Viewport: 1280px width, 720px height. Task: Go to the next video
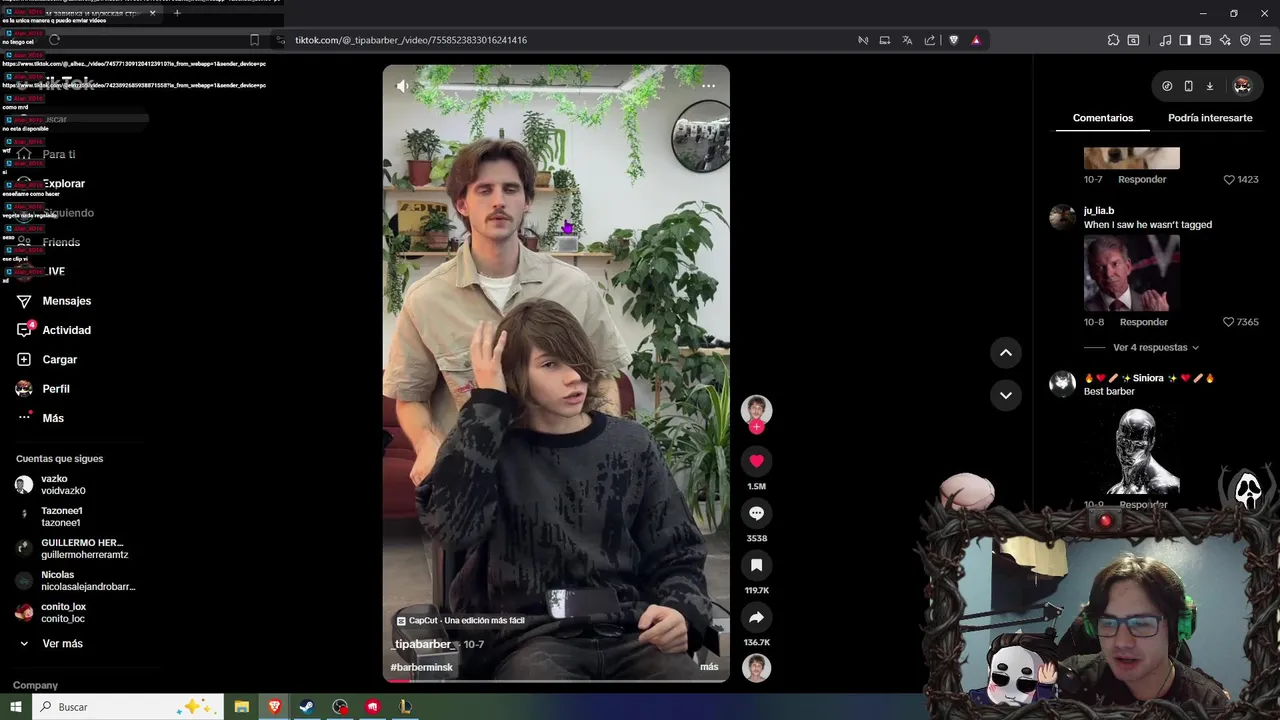(x=1006, y=395)
